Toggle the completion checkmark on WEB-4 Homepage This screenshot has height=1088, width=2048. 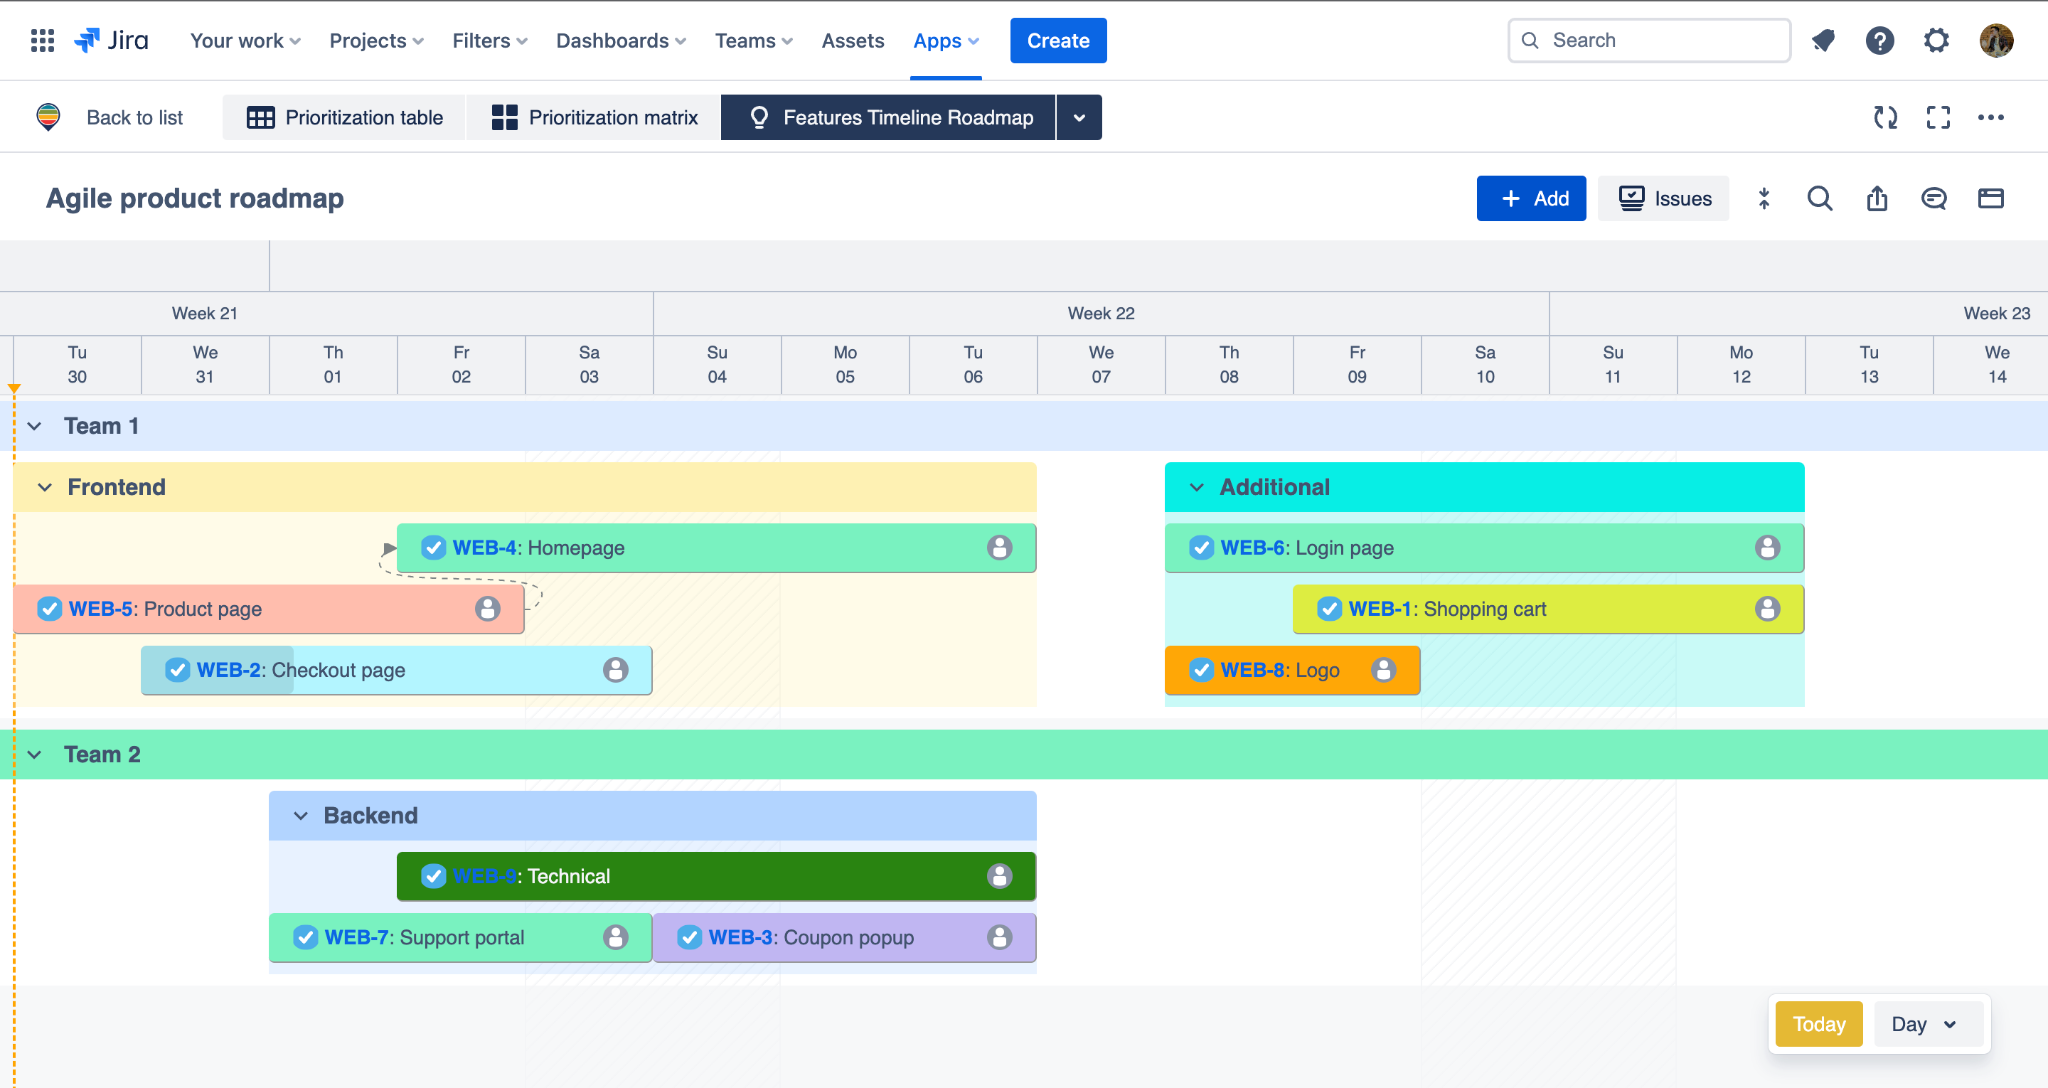click(x=433, y=548)
